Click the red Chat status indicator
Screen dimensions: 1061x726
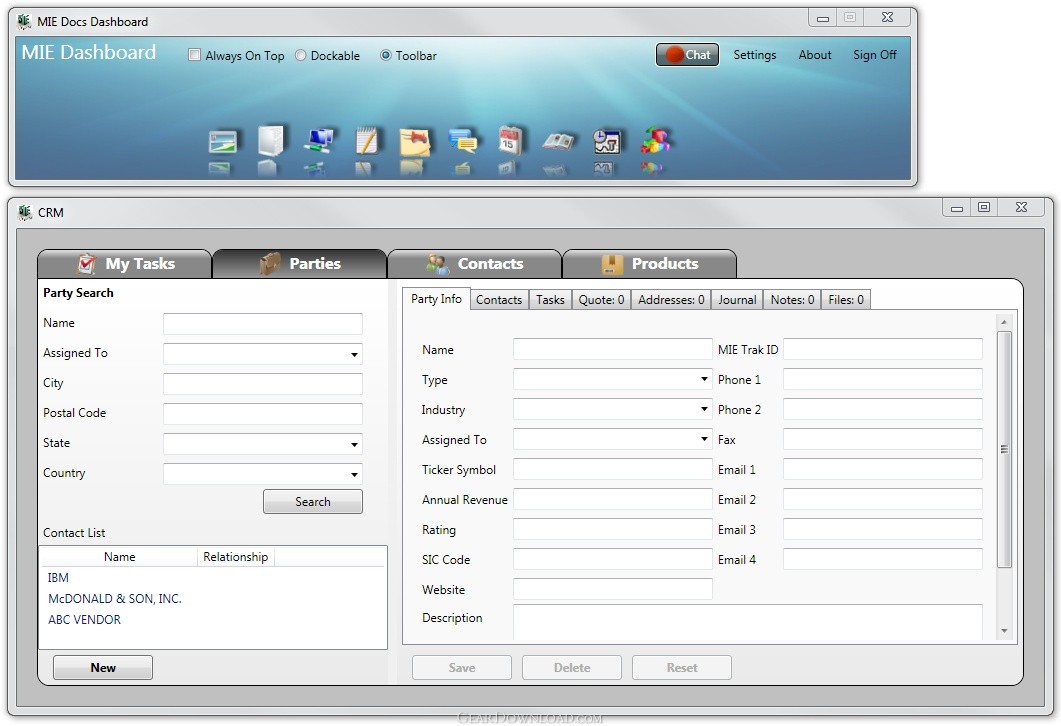pos(674,55)
